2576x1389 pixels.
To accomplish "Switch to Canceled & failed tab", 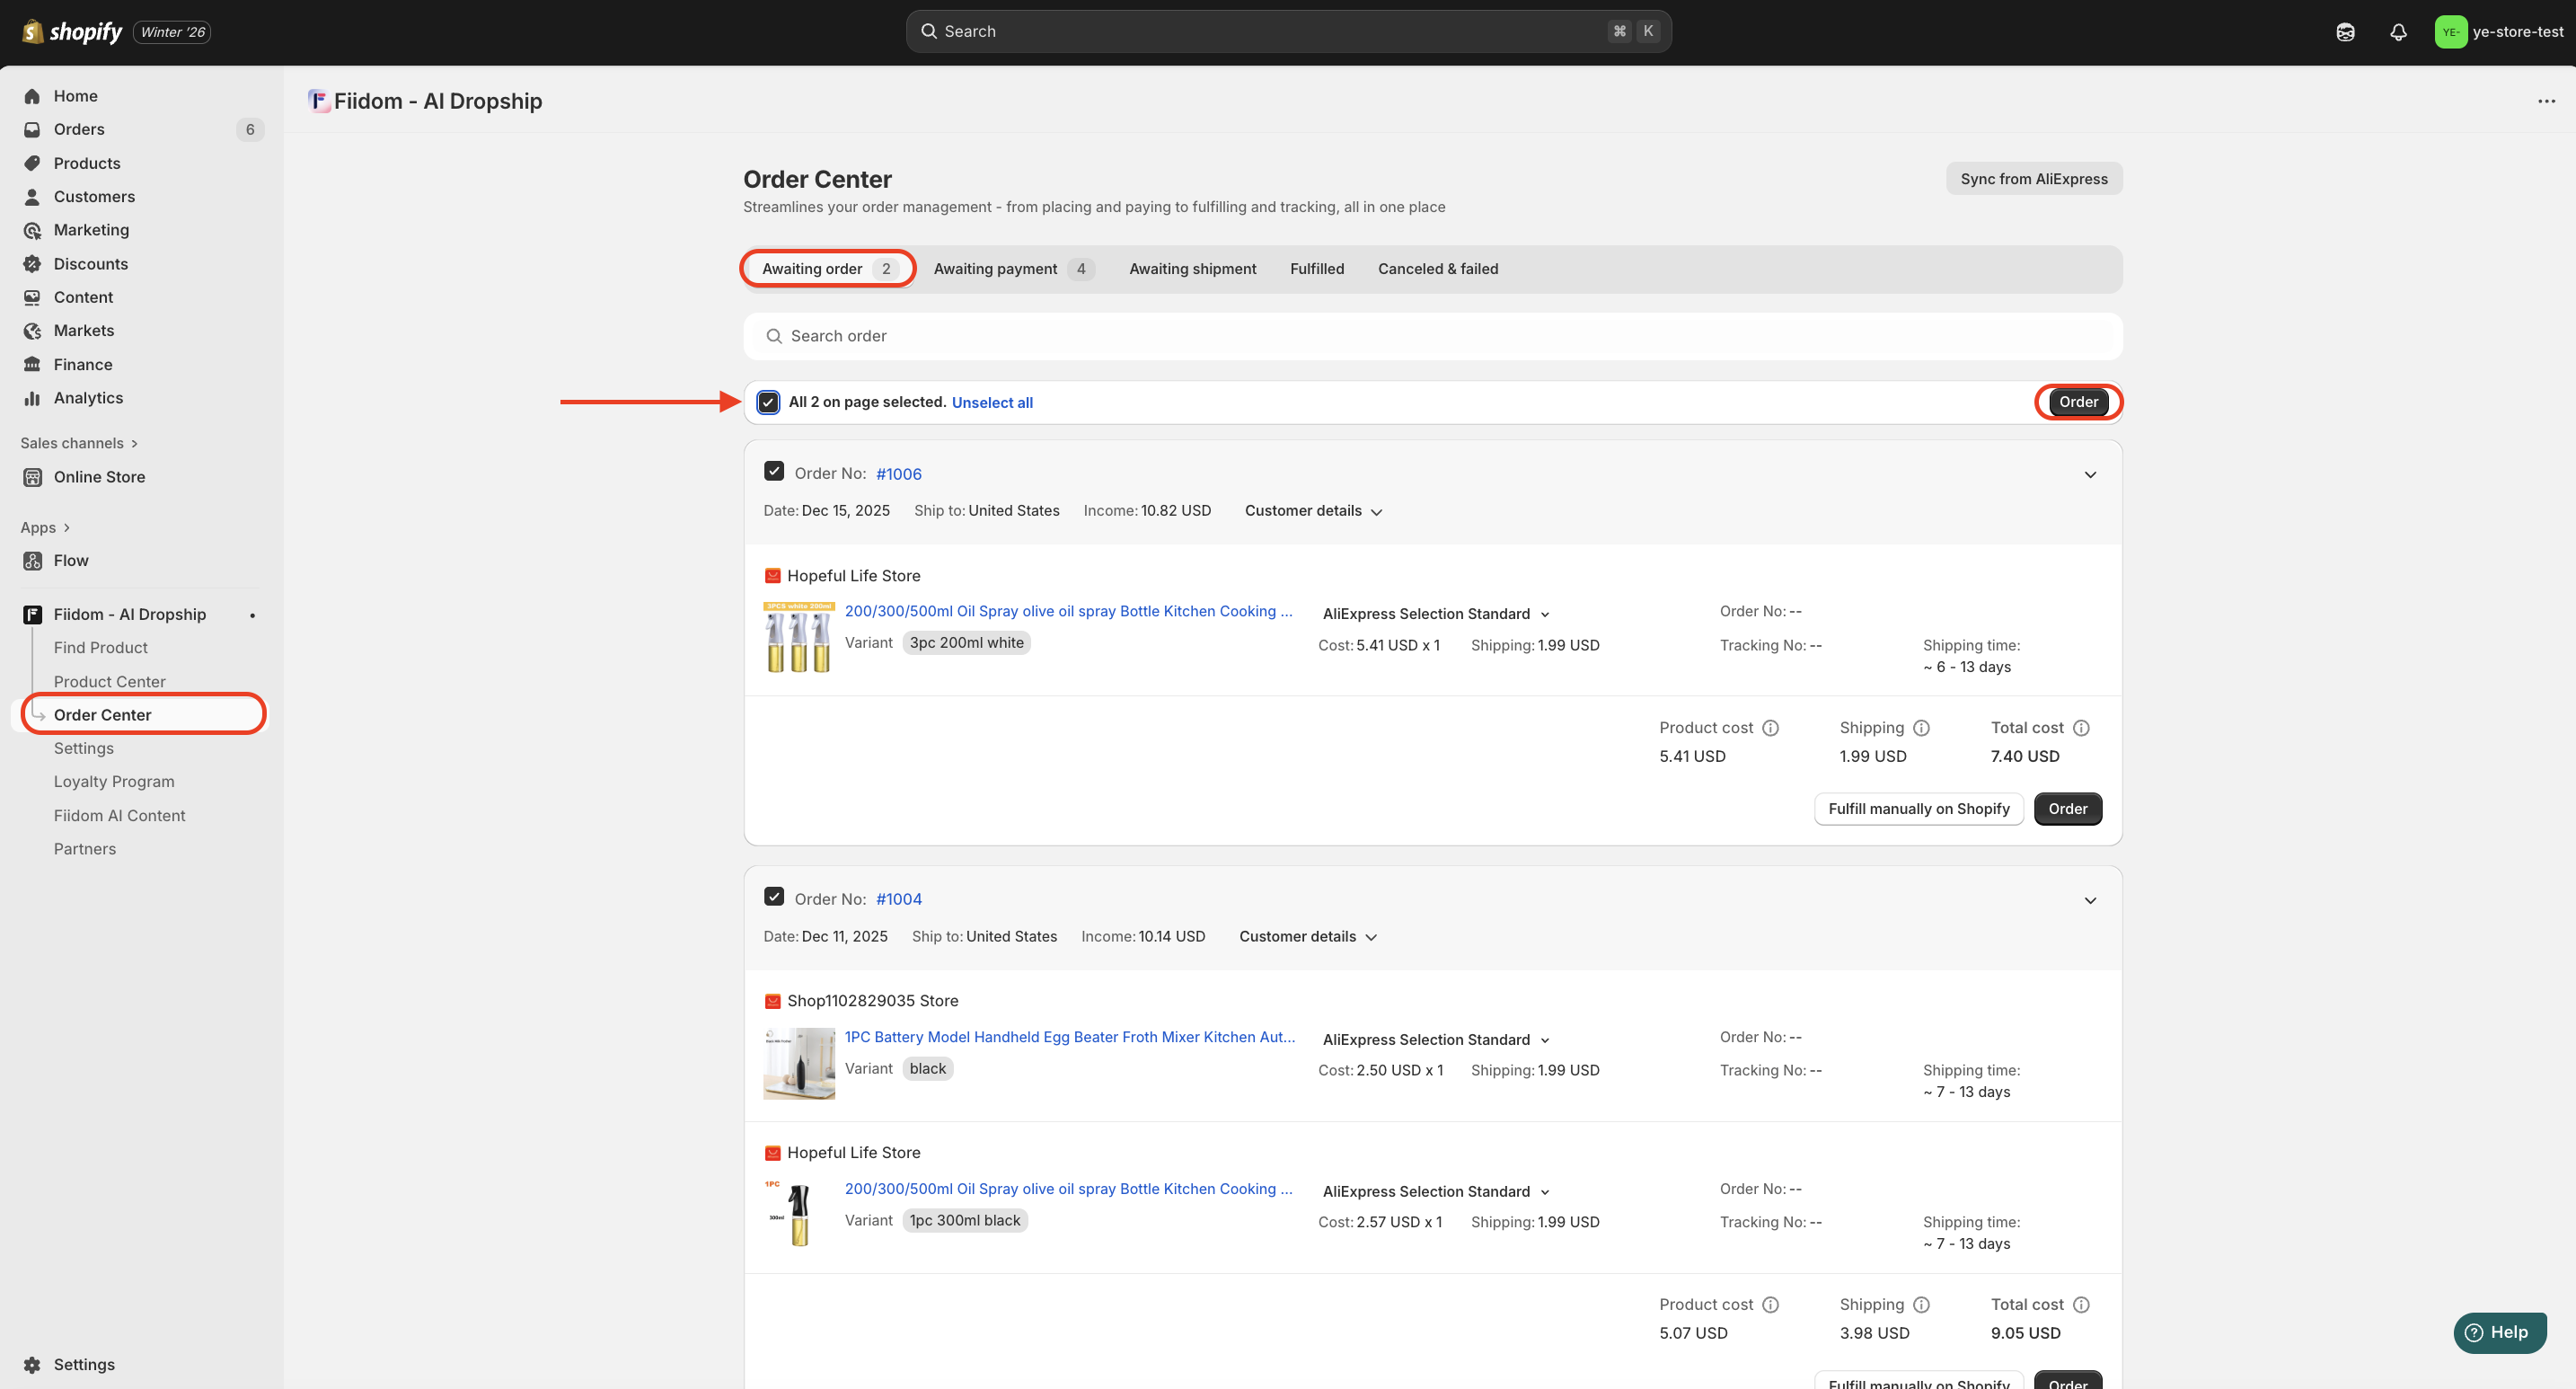I will [x=1437, y=269].
